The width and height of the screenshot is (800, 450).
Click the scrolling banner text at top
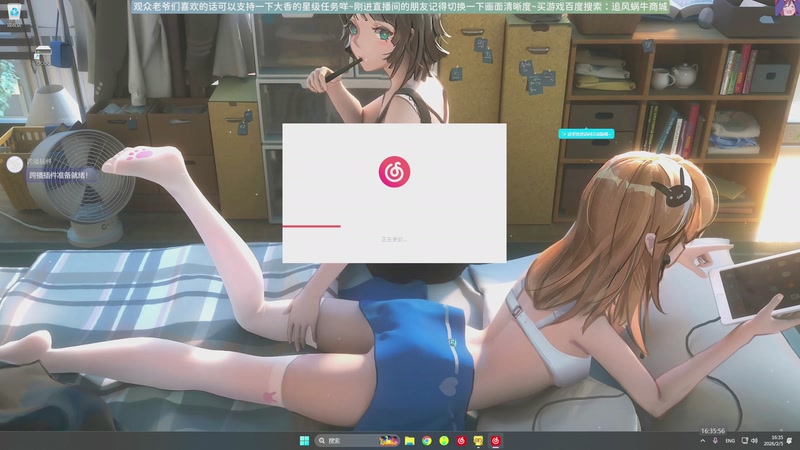pyautogui.click(x=400, y=7)
